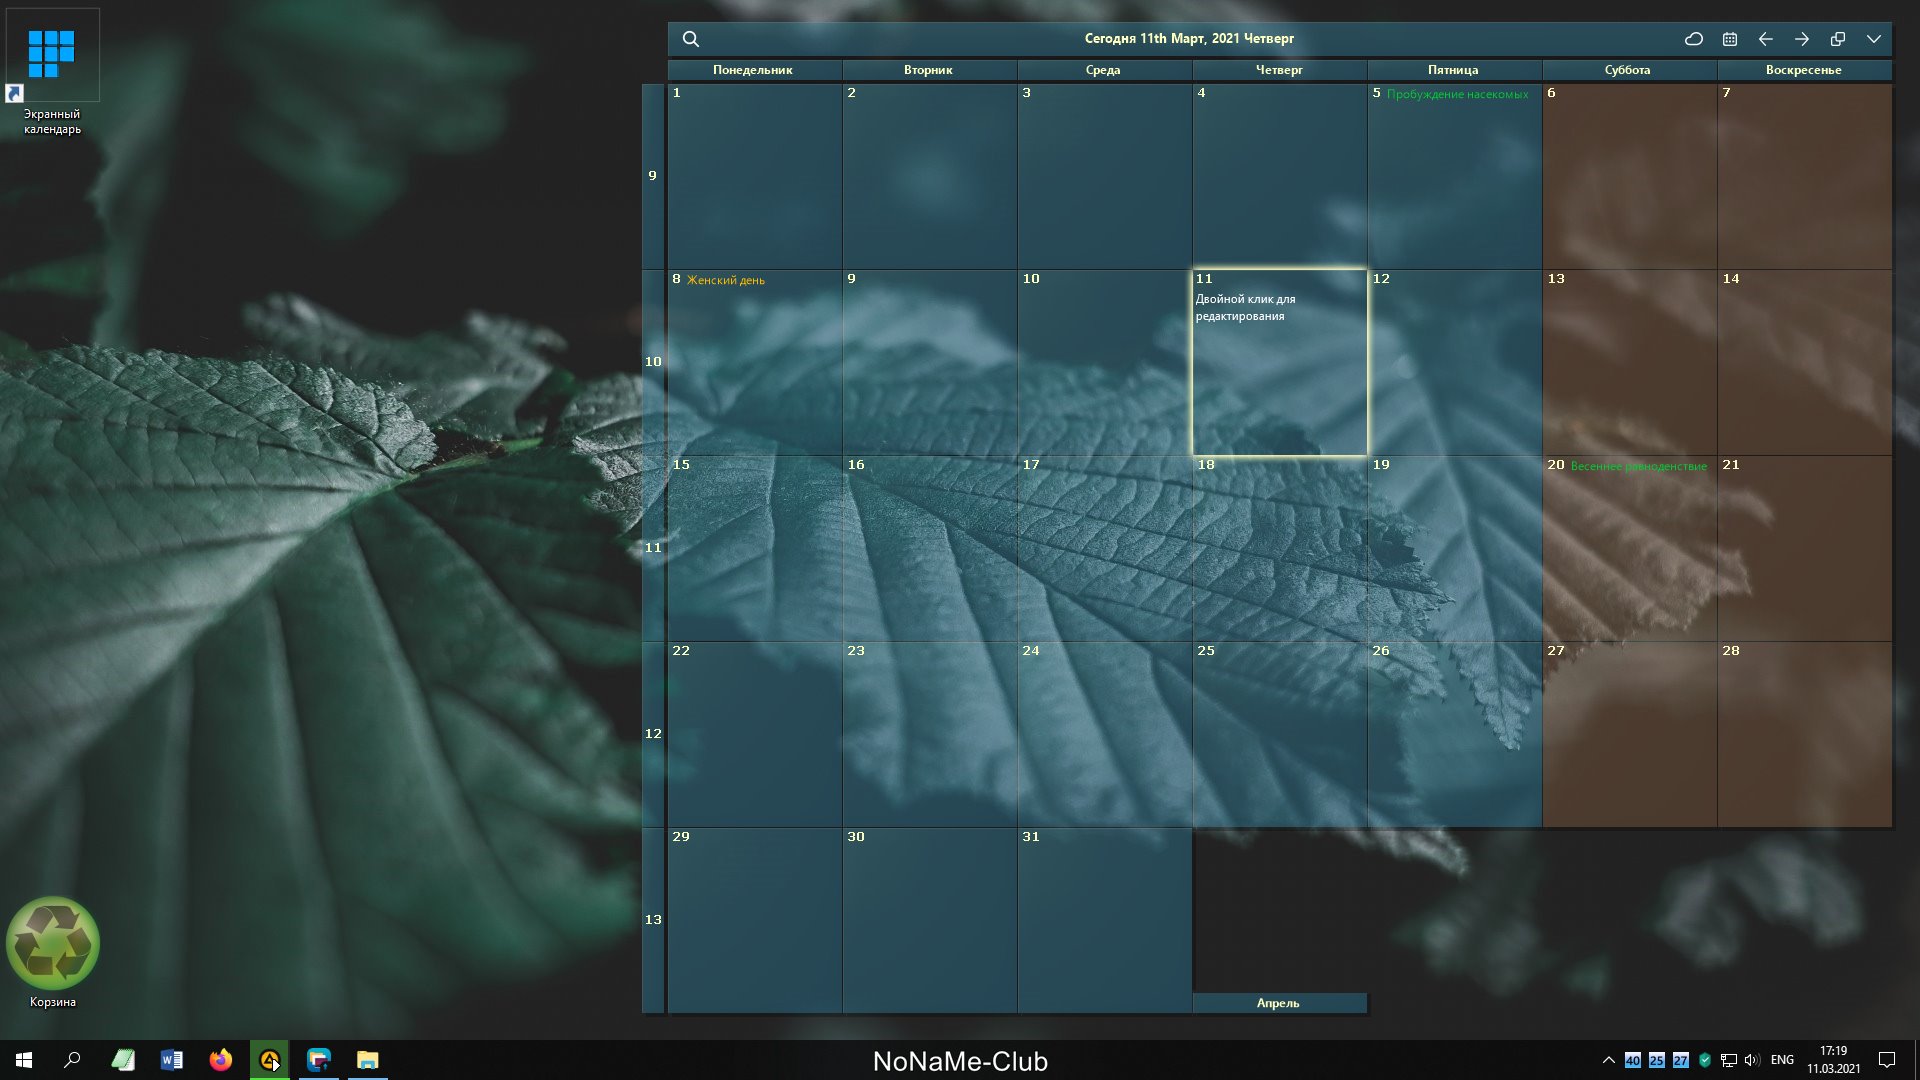1920x1080 pixels.
Task: Select the Суббота column header
Action: click(x=1629, y=70)
